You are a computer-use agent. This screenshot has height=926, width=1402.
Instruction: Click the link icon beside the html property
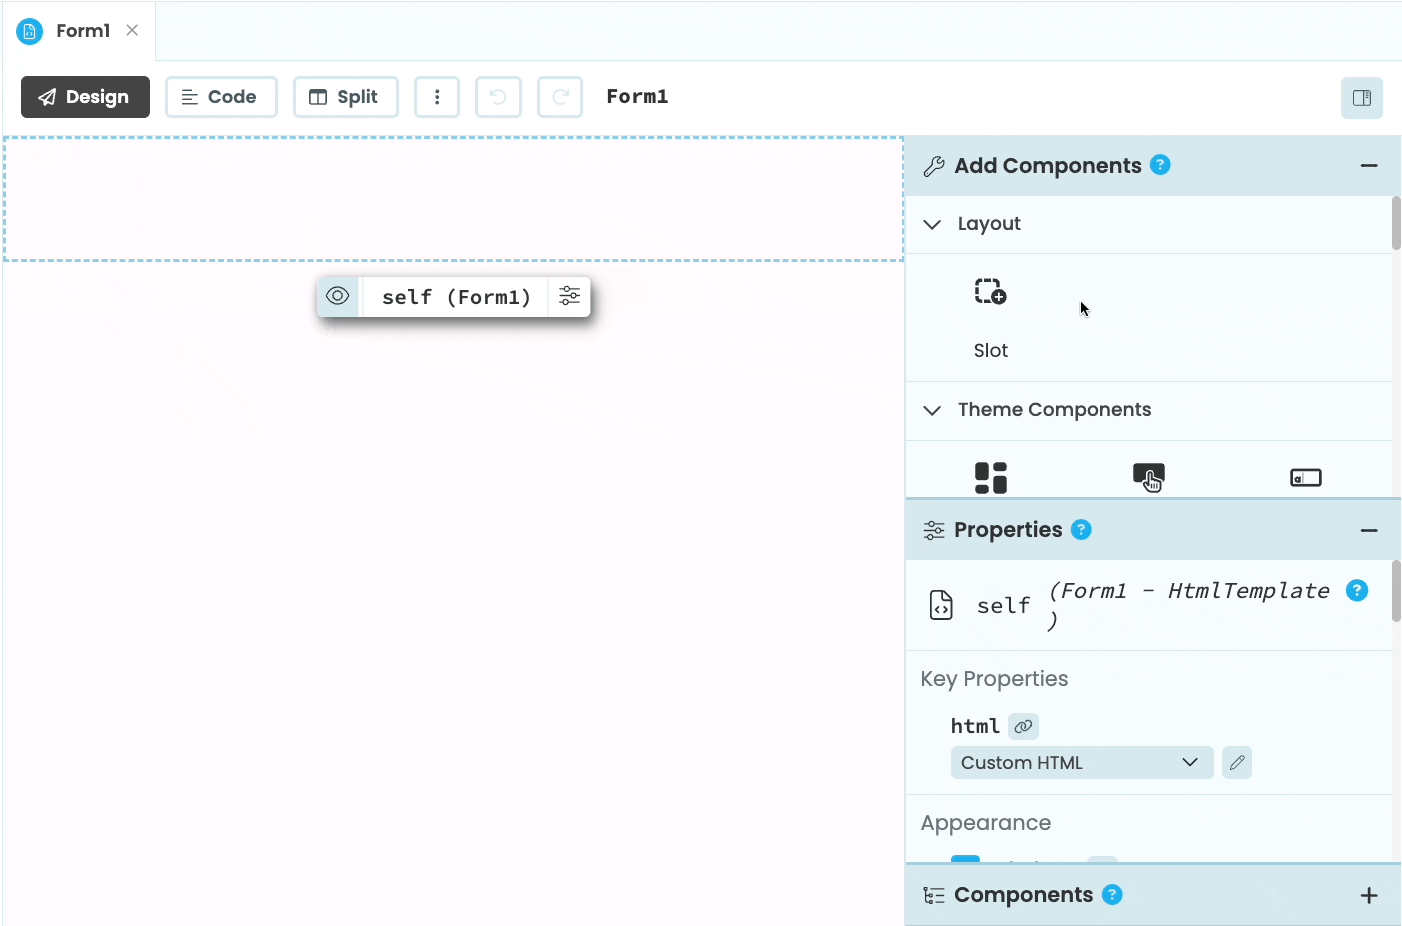pos(1022,726)
